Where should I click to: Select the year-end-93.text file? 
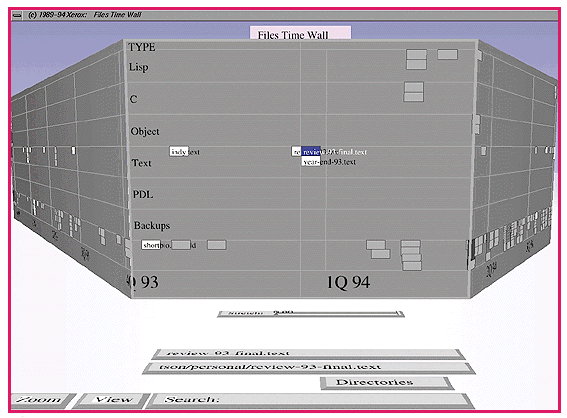click(311, 161)
